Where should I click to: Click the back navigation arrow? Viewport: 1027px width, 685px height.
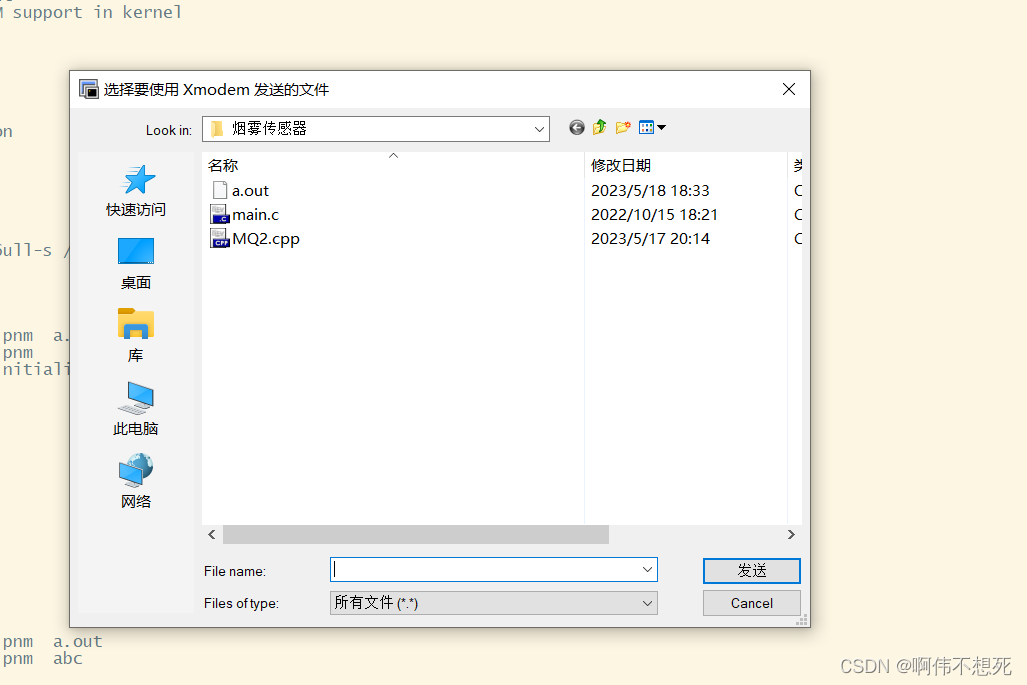[576, 127]
